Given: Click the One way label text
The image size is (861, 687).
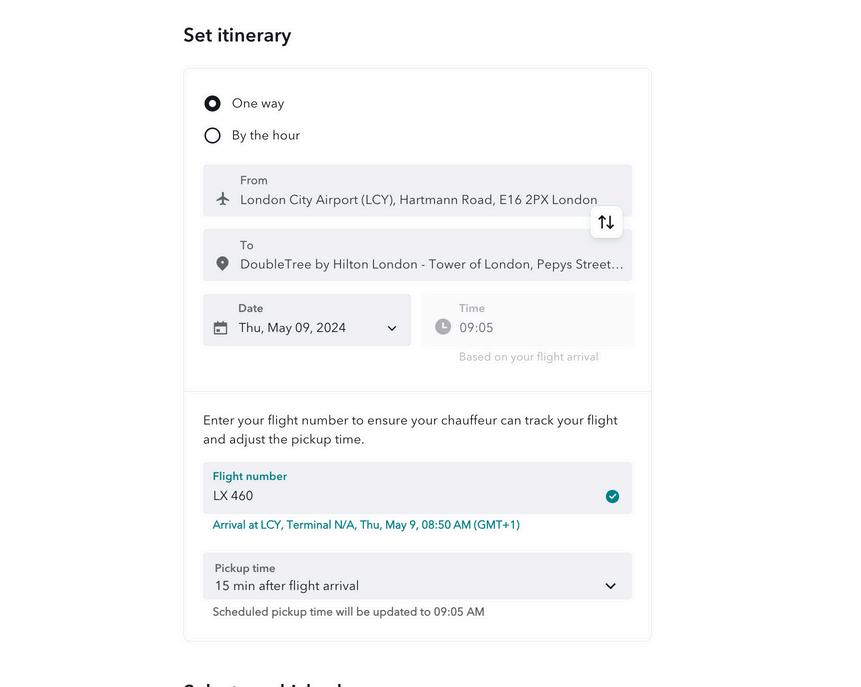Looking at the screenshot, I should click(x=258, y=104).
